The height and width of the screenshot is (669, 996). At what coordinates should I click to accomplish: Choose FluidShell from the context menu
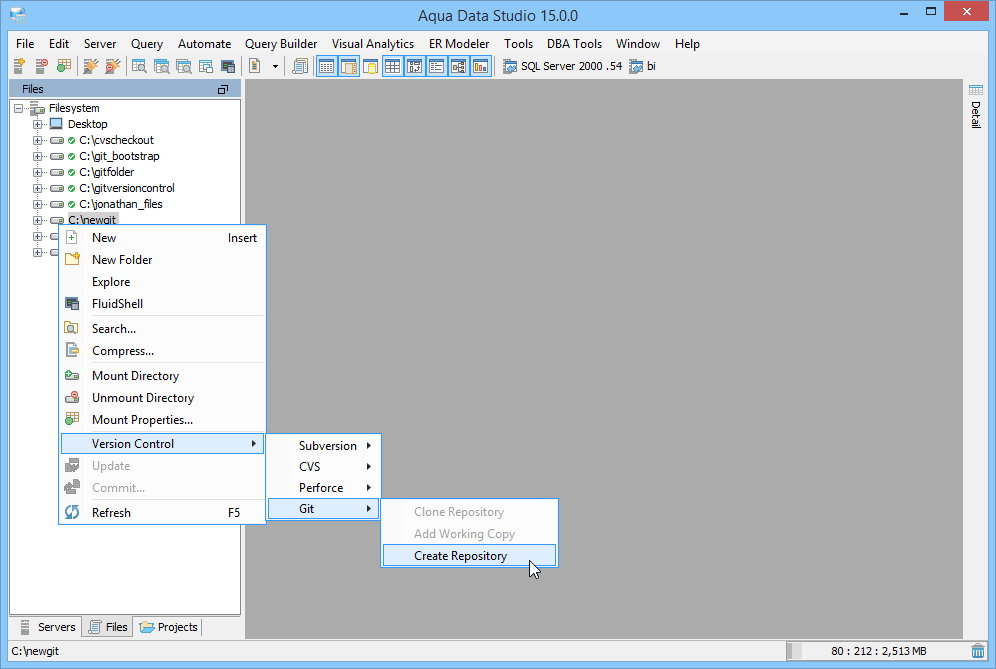[162, 304]
